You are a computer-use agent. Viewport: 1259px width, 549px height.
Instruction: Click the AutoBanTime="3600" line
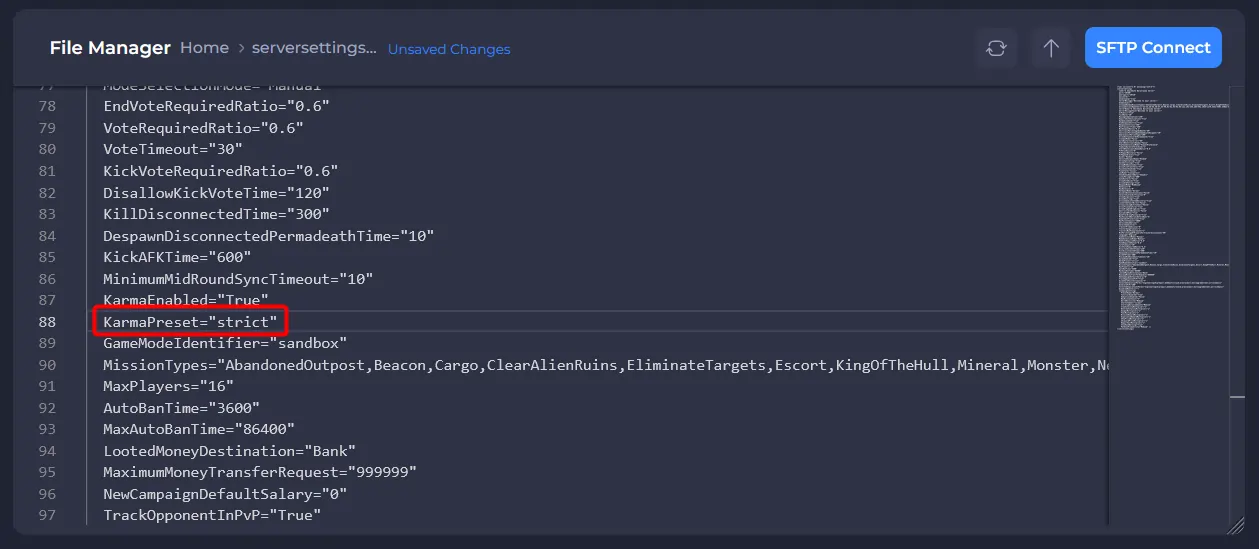[181, 408]
